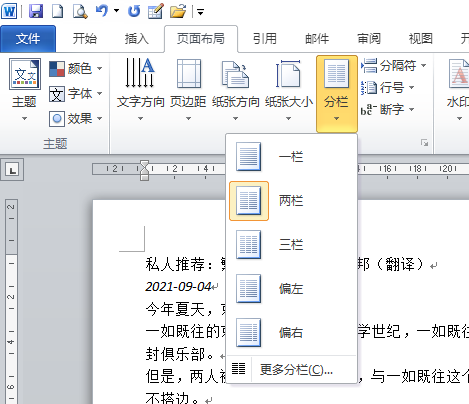This screenshot has height=404, width=469.
Task: Create a new blank document icon
Action: tap(58, 11)
